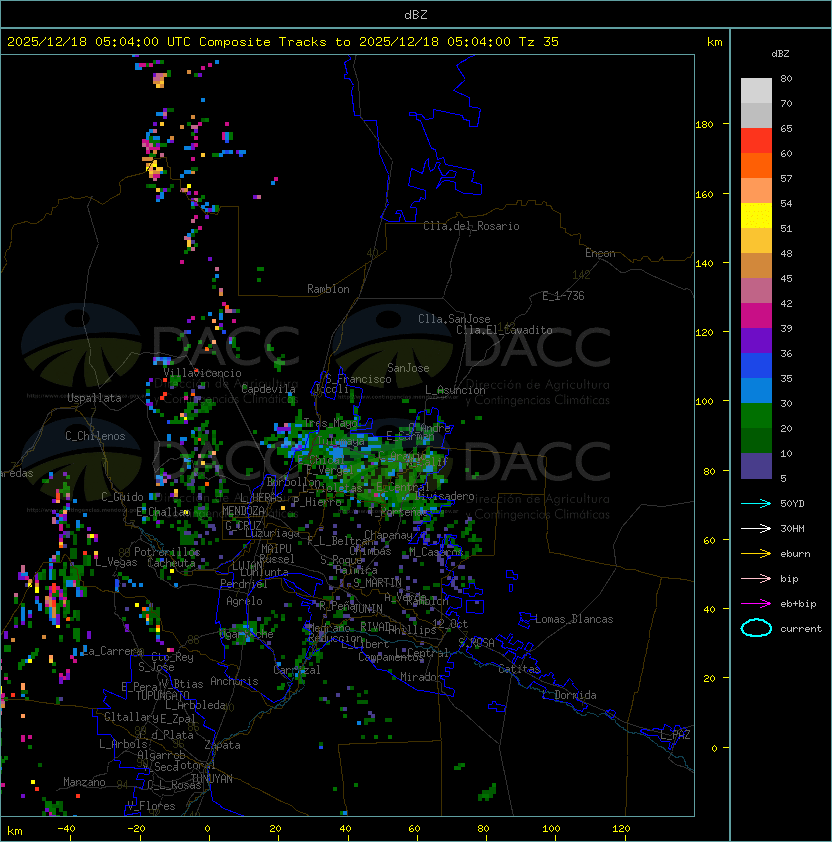The height and width of the screenshot is (842, 832).
Task: Click the 'eb+bip' legend label
Action: [798, 604]
